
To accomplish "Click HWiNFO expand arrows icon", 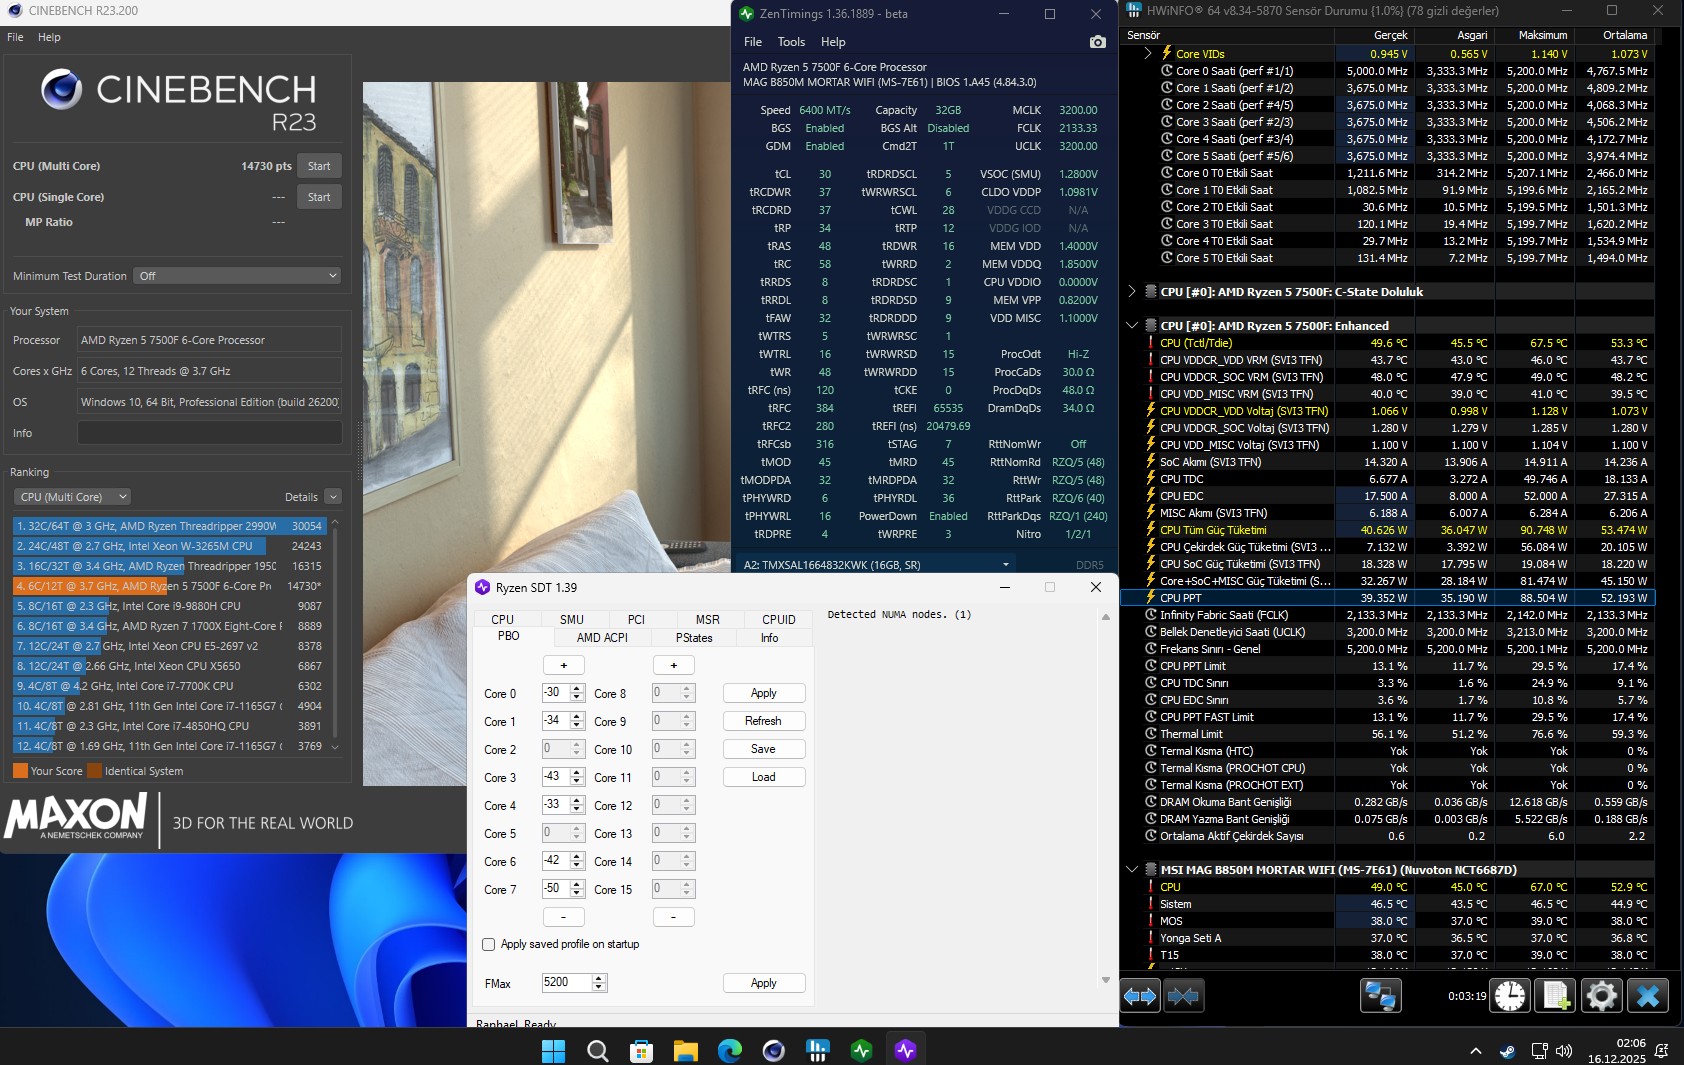I will pos(1140,996).
